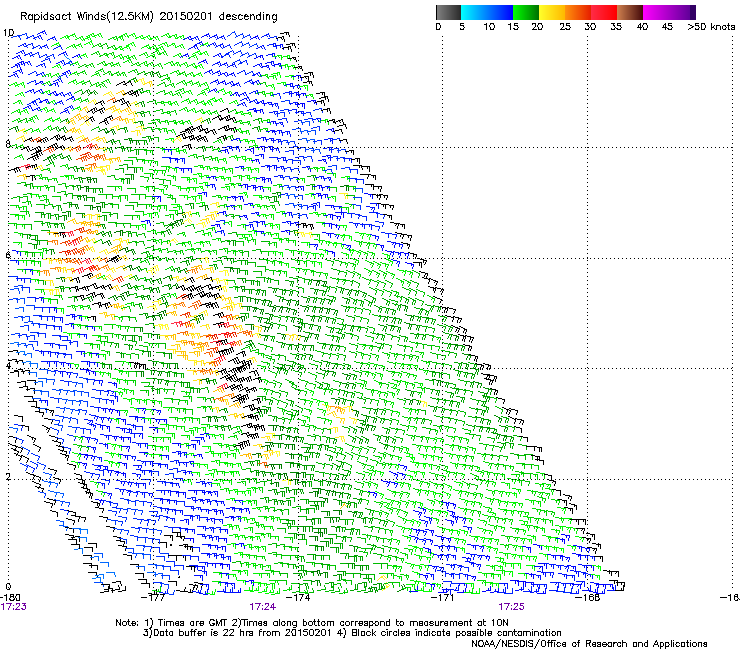The image size is (740, 650).
Task: Click the 'Data buffer is 22 hrs' note line
Action: tap(353, 633)
